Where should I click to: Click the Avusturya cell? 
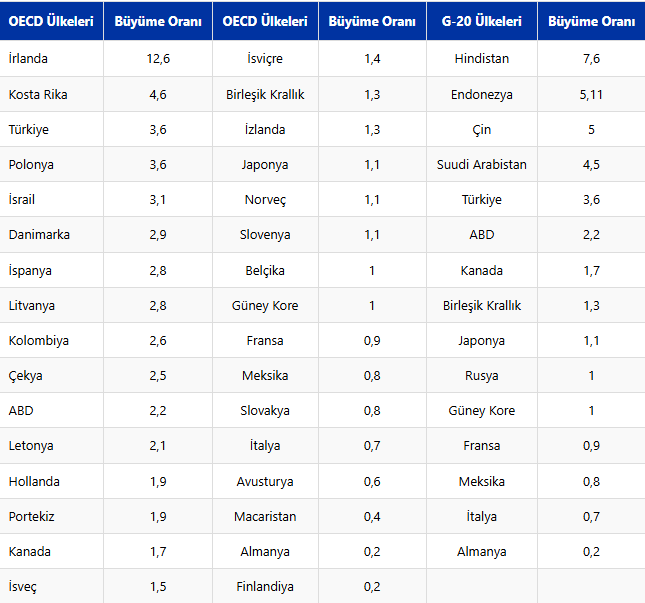[x=265, y=482]
